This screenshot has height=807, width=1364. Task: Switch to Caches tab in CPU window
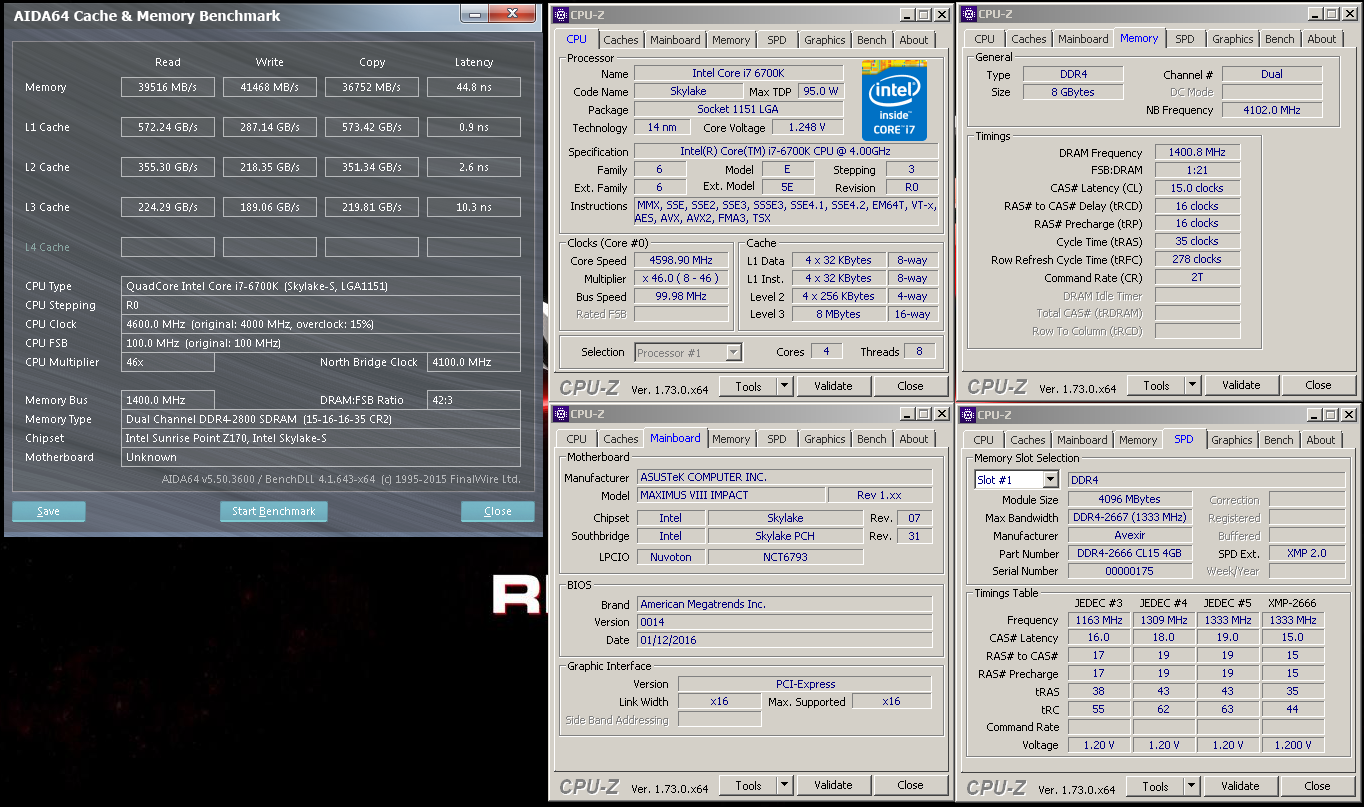pos(621,40)
